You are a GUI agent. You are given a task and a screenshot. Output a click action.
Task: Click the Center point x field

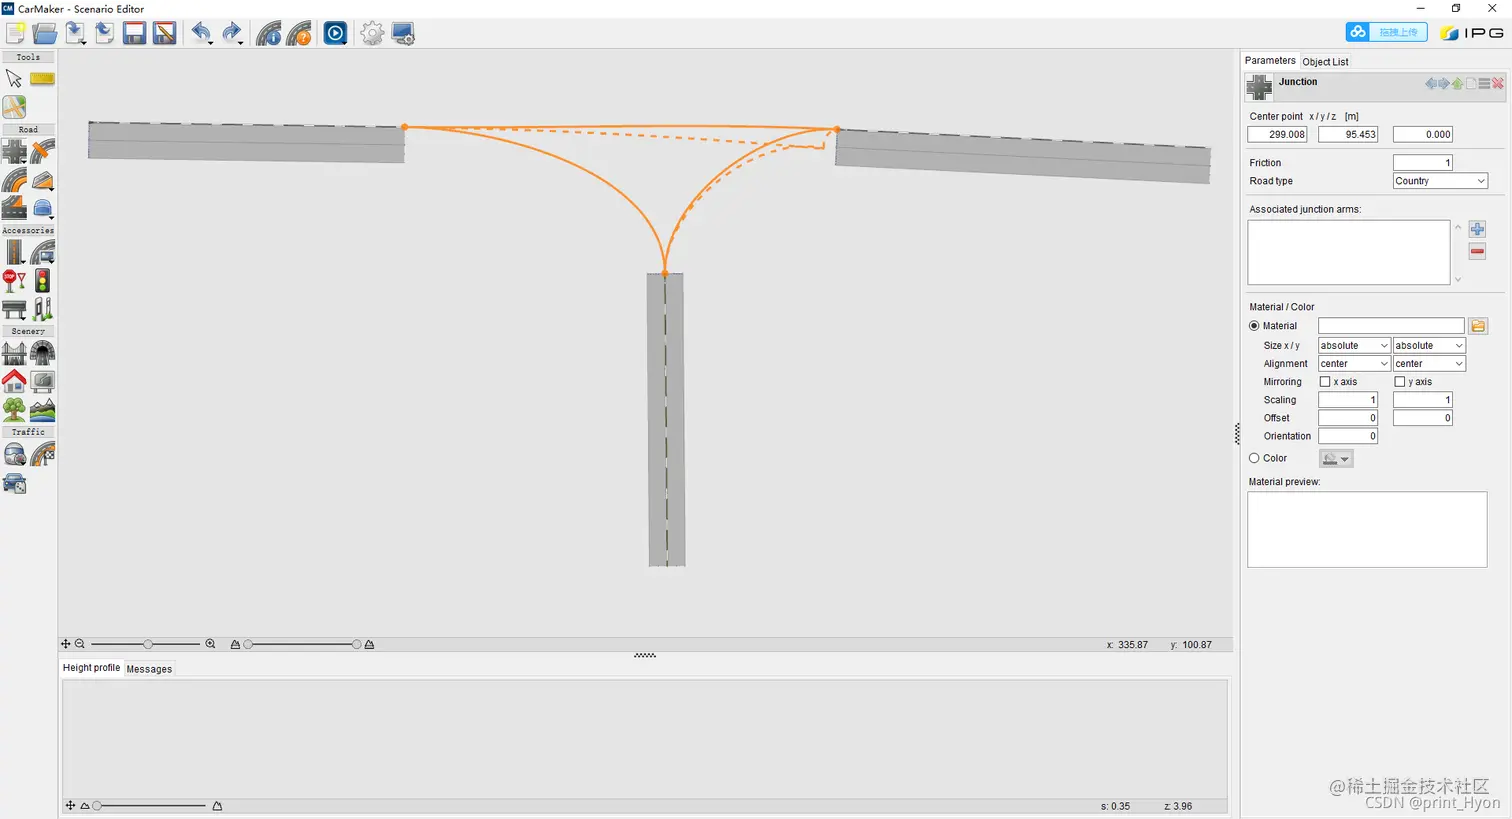(x=1278, y=134)
